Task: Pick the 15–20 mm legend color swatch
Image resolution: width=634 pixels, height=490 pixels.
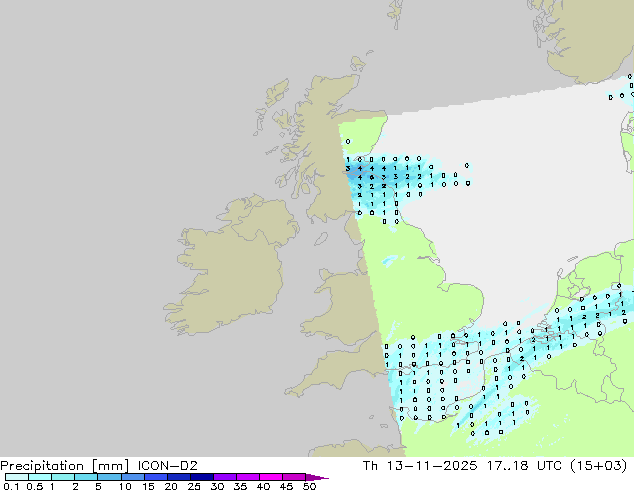Action: pos(155,477)
